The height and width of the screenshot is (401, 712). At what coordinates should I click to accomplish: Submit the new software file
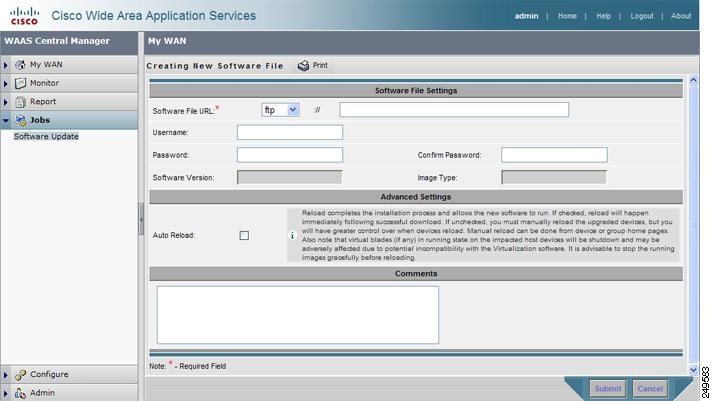[x=608, y=389]
